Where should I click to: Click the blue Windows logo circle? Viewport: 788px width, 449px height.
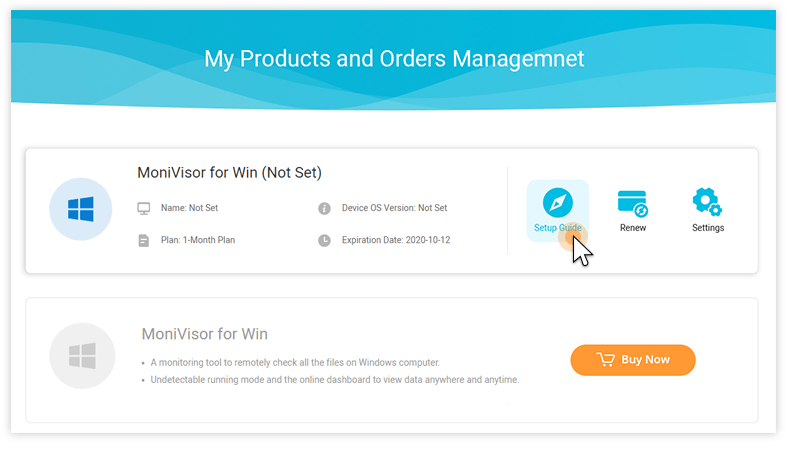(x=80, y=209)
